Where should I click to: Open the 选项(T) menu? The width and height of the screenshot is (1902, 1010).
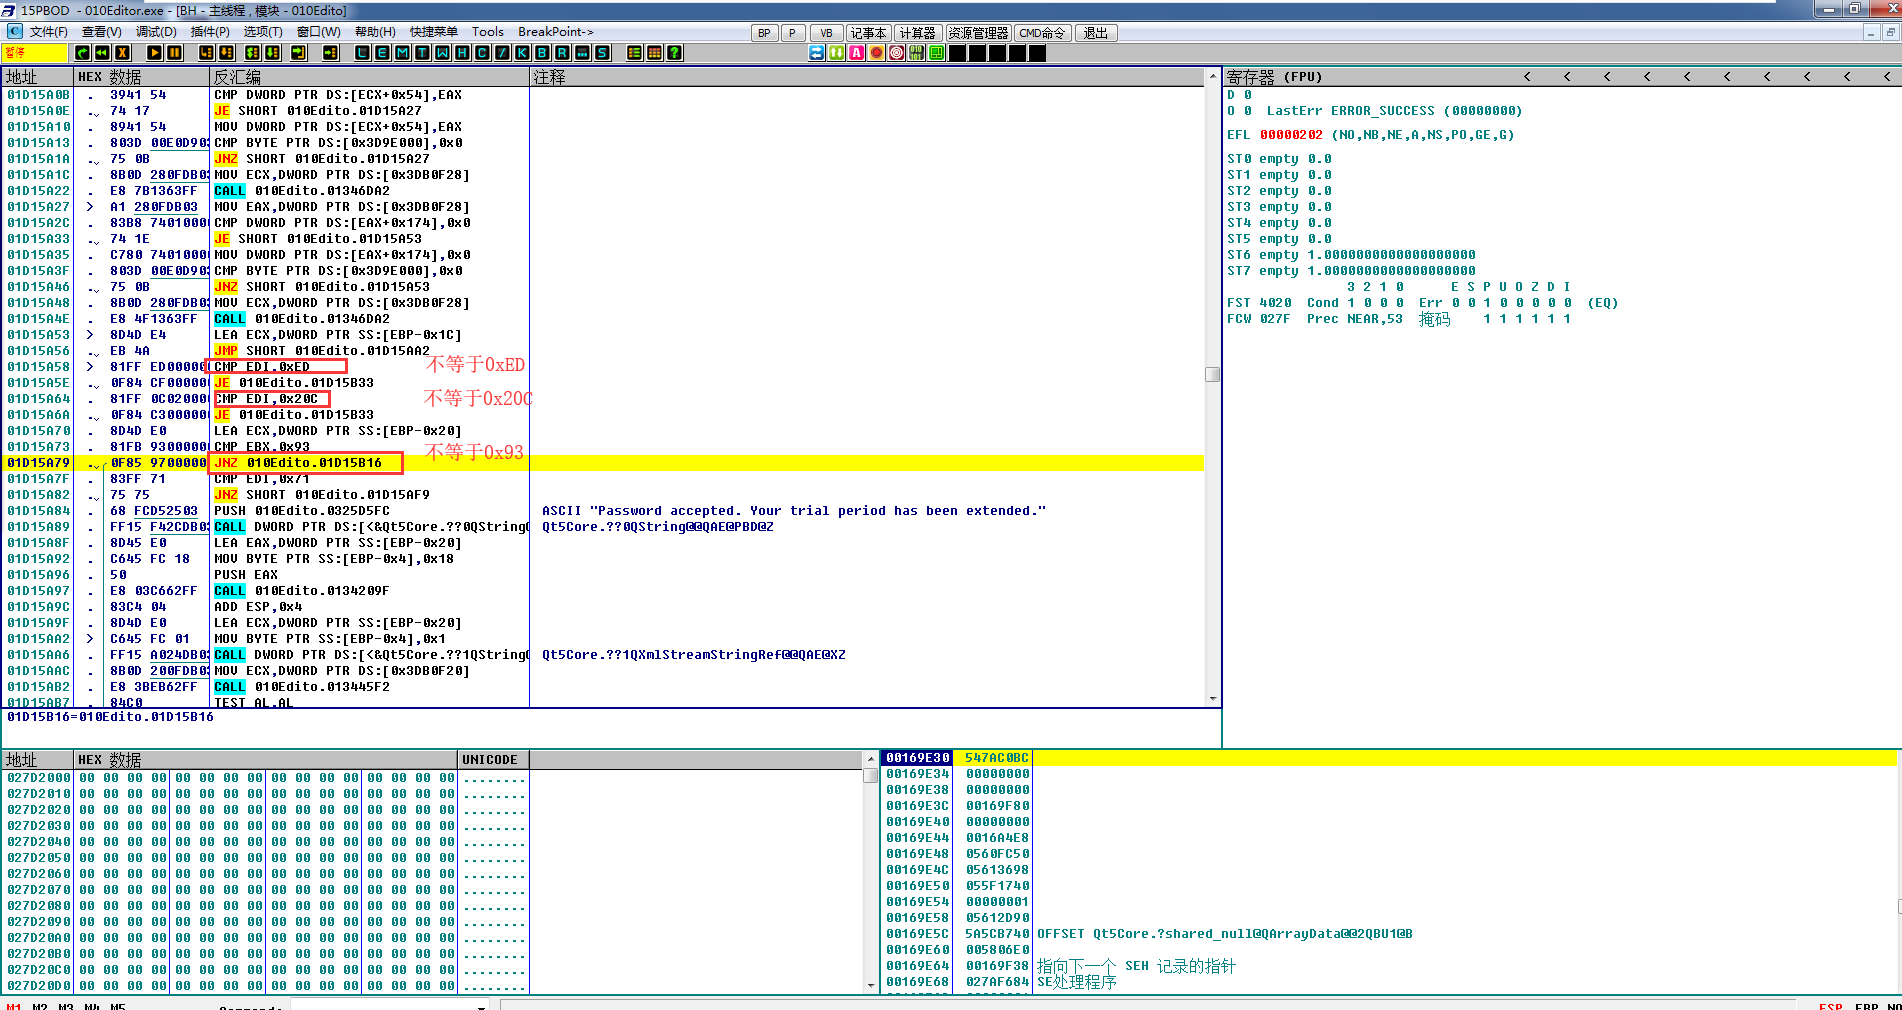263,32
